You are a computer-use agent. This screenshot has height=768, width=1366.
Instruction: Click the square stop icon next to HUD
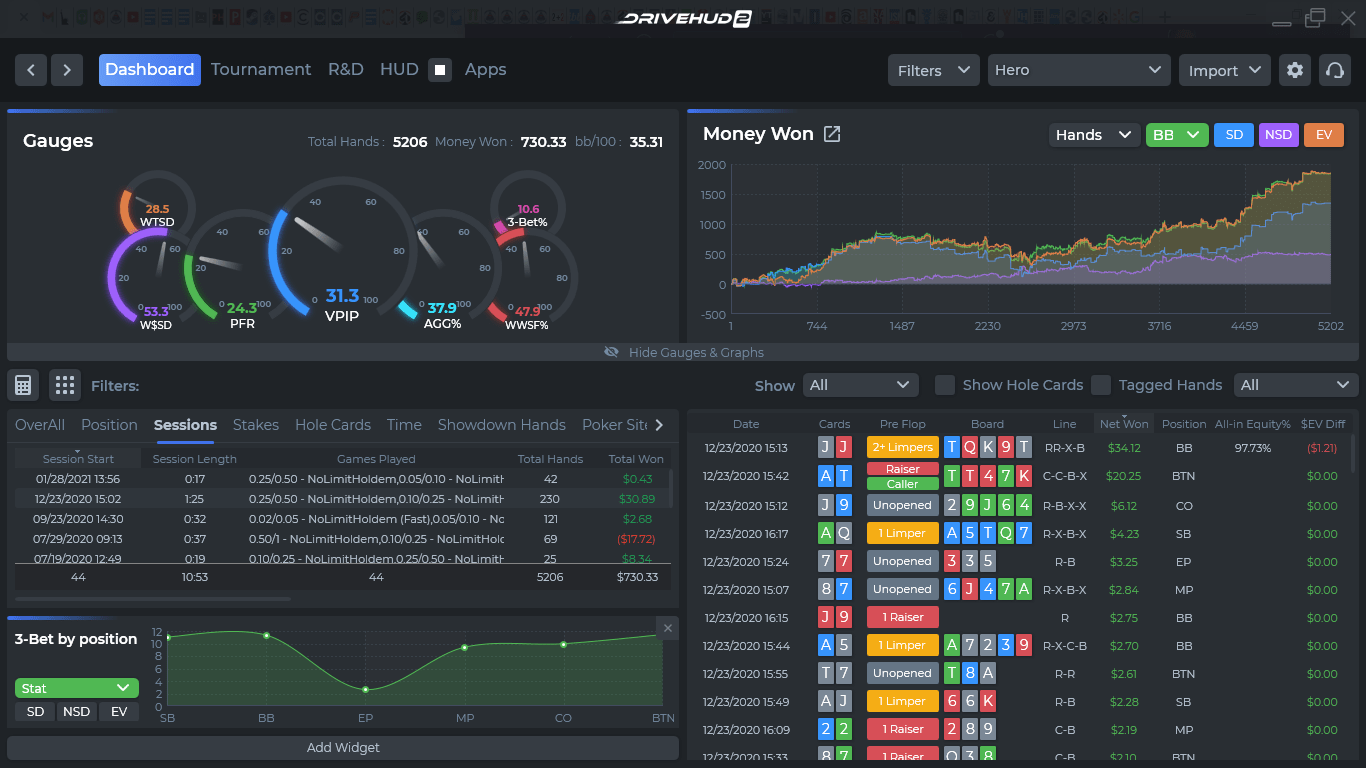[x=440, y=70]
